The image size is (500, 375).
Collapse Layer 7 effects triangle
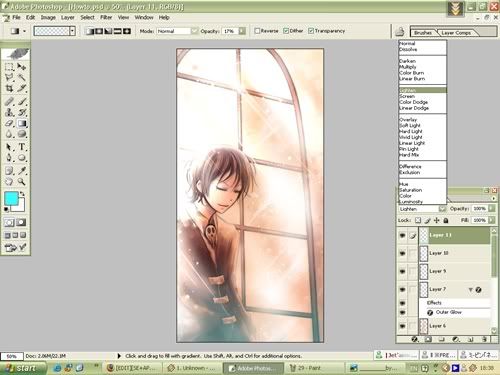[x=470, y=290]
